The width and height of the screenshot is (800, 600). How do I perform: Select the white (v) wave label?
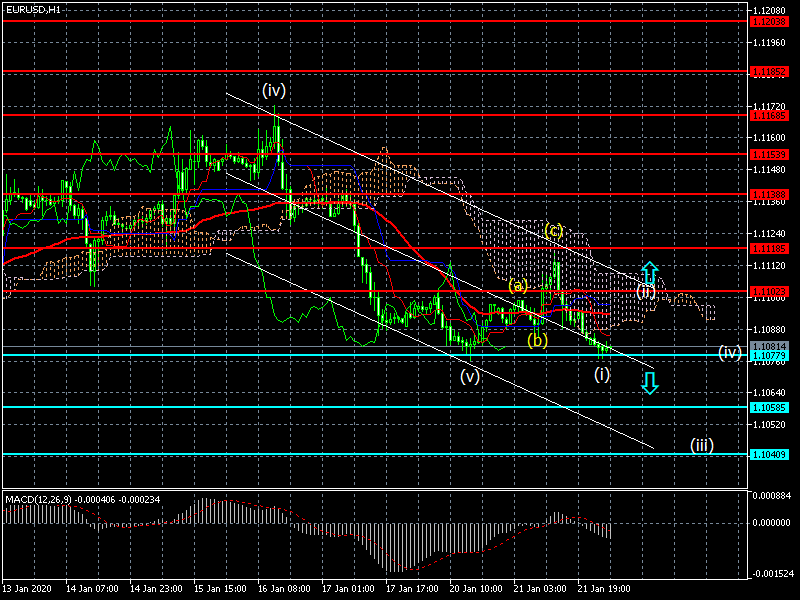tap(470, 377)
